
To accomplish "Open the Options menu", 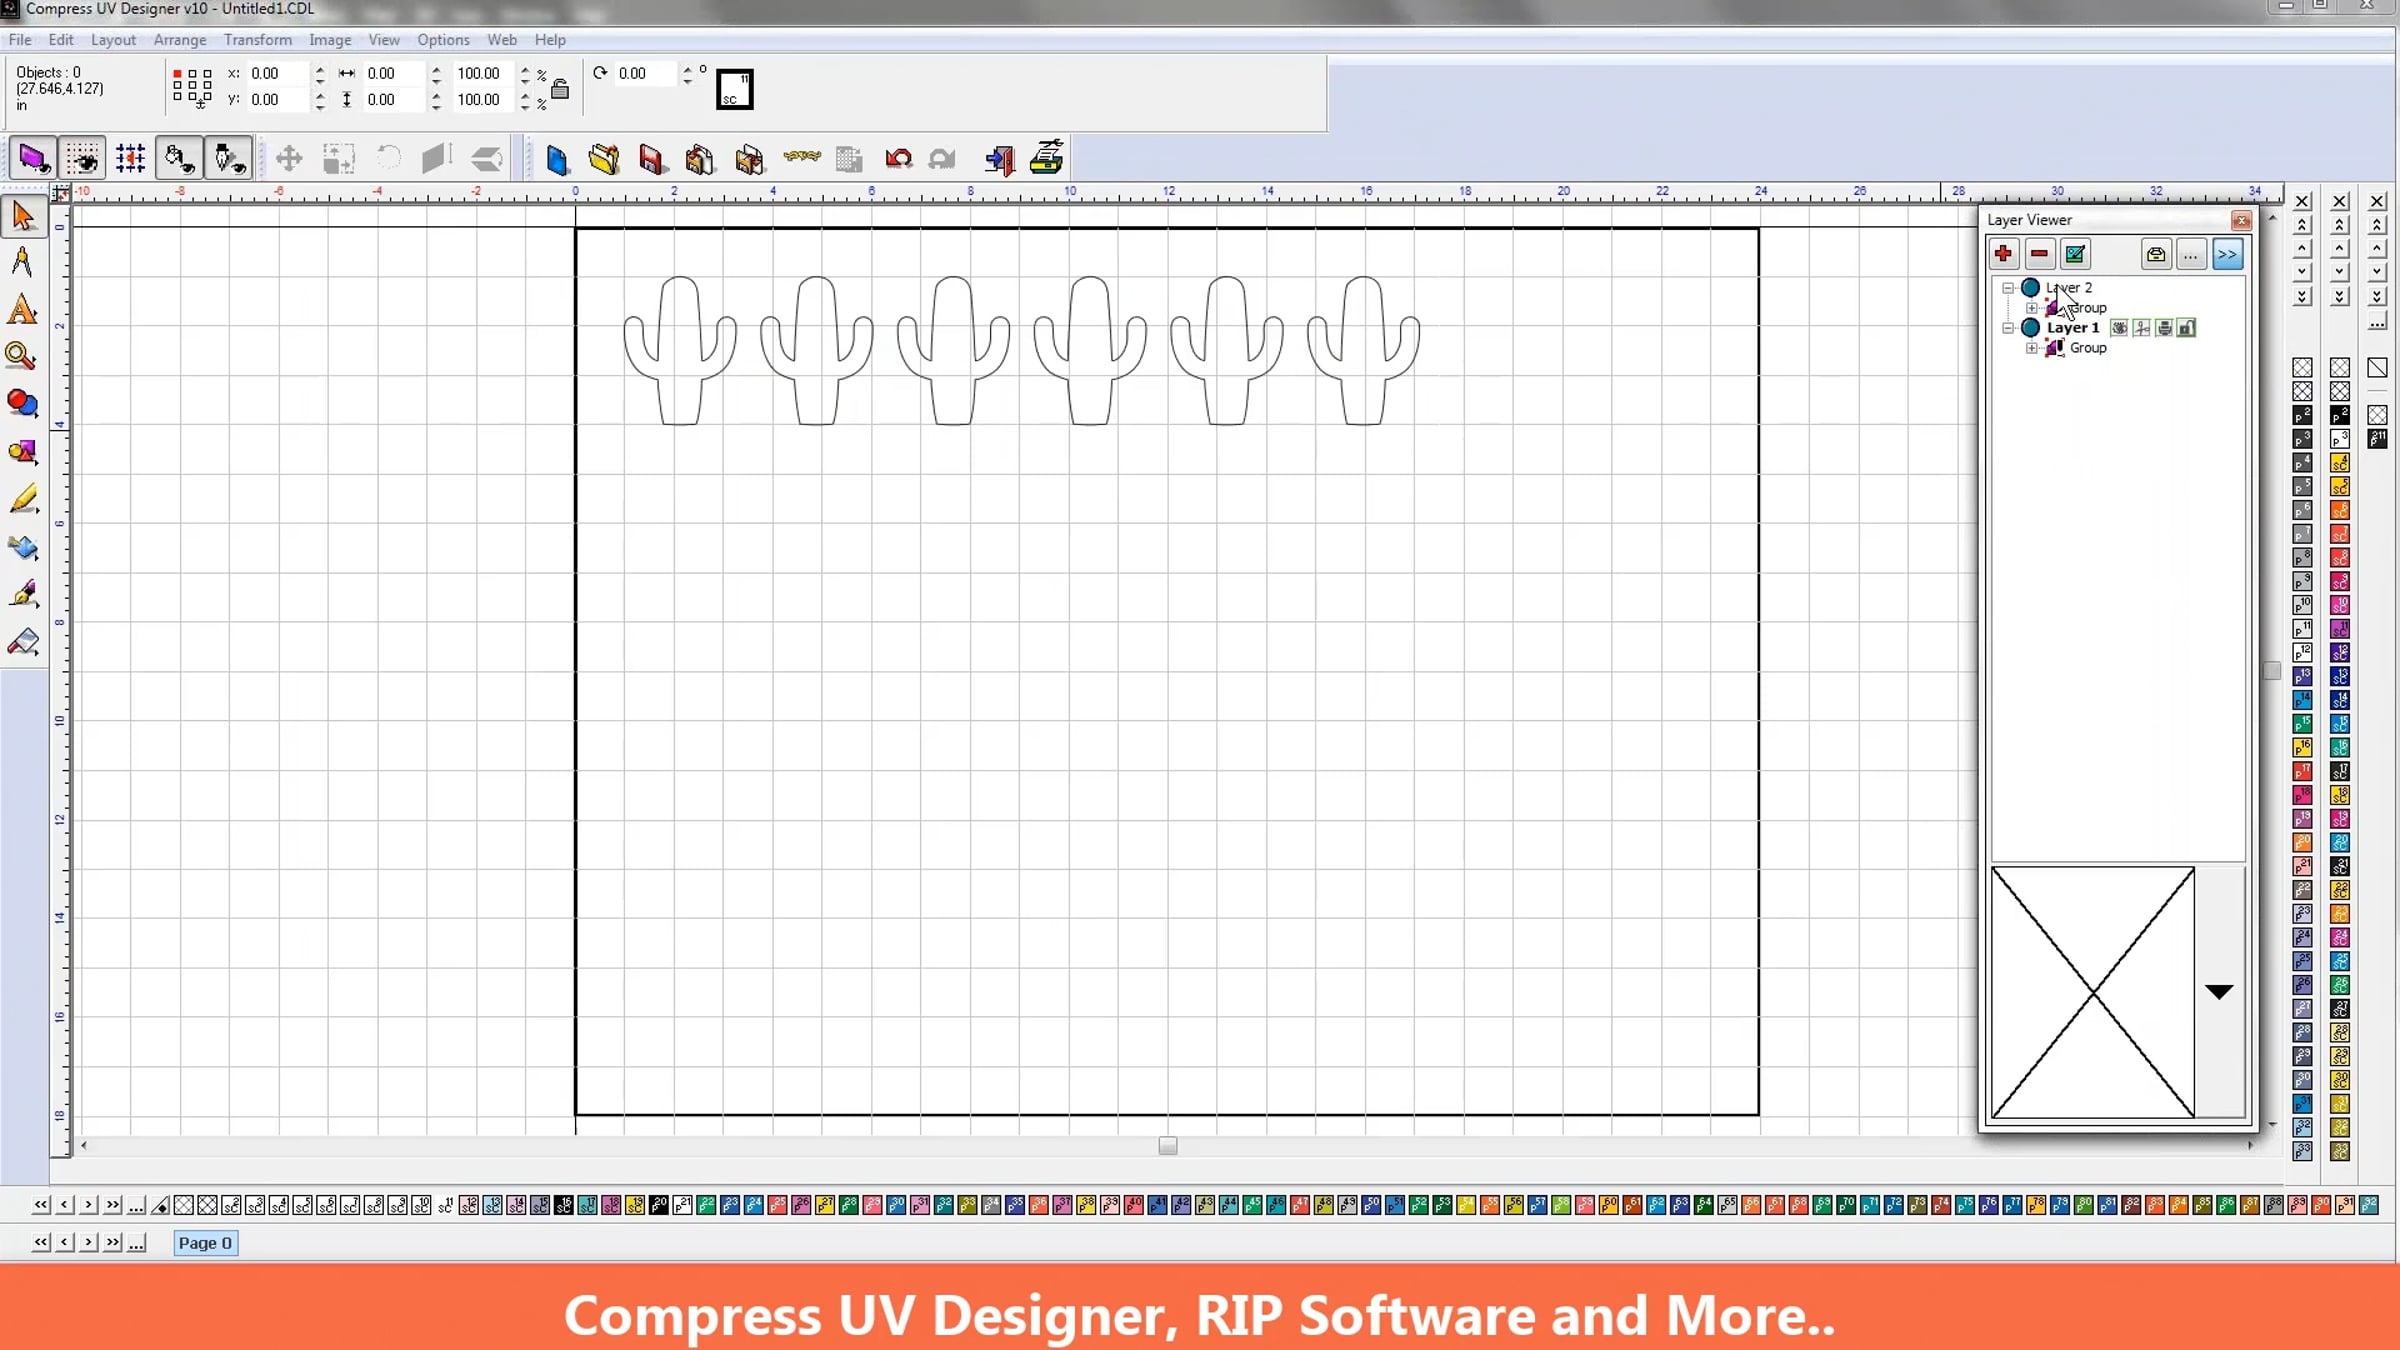I will click(x=443, y=40).
